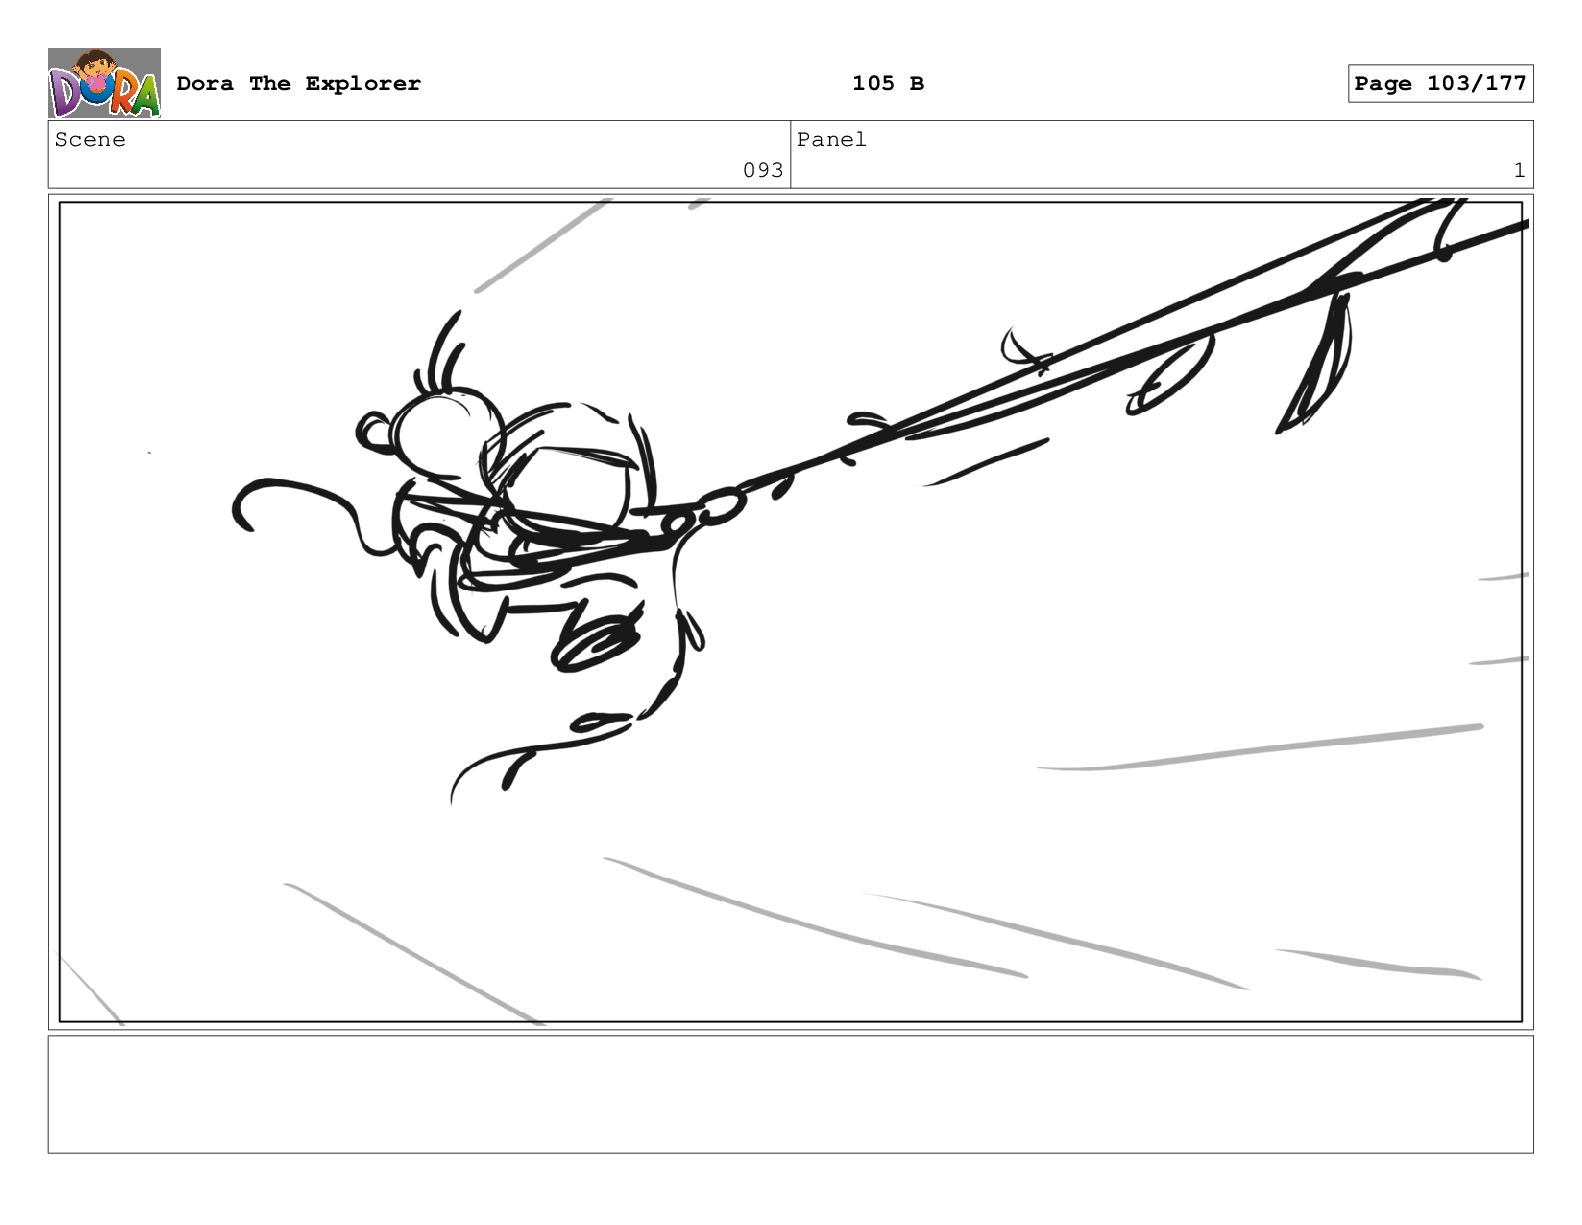Click the 'Page 103/177' box
Screen dimensions: 1582x1225
(x=1440, y=84)
